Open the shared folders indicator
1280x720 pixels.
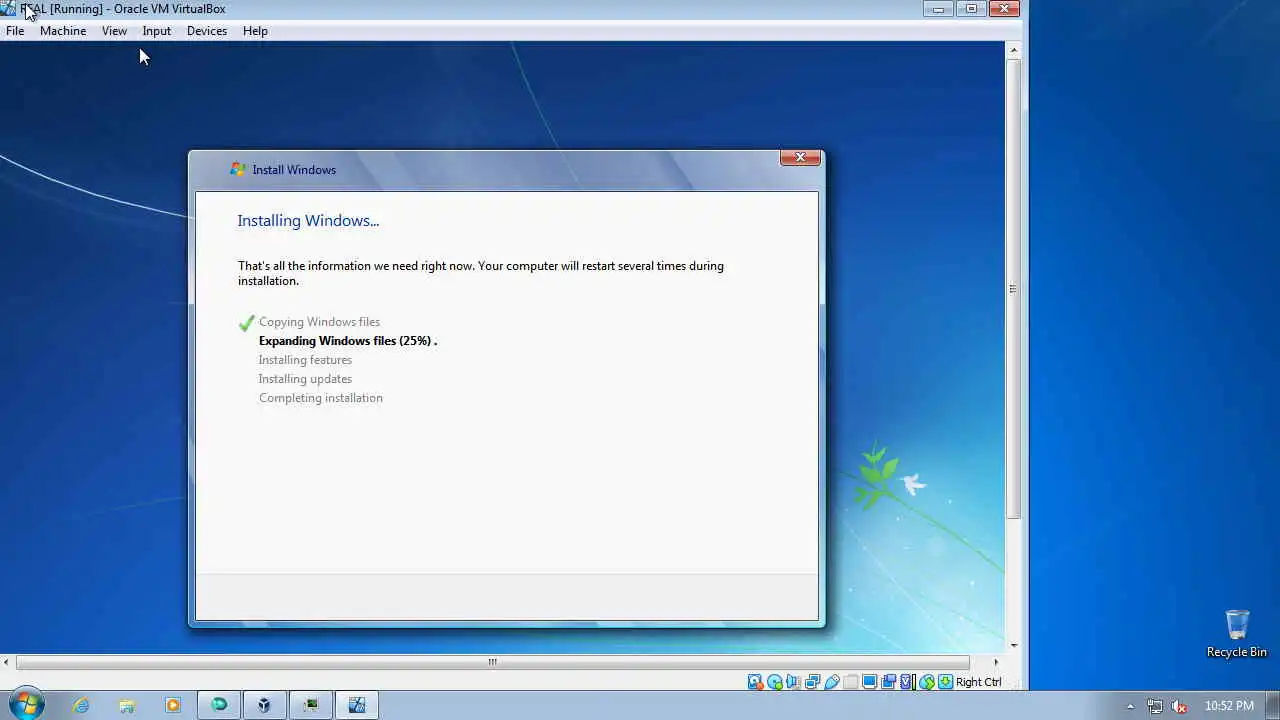click(851, 682)
